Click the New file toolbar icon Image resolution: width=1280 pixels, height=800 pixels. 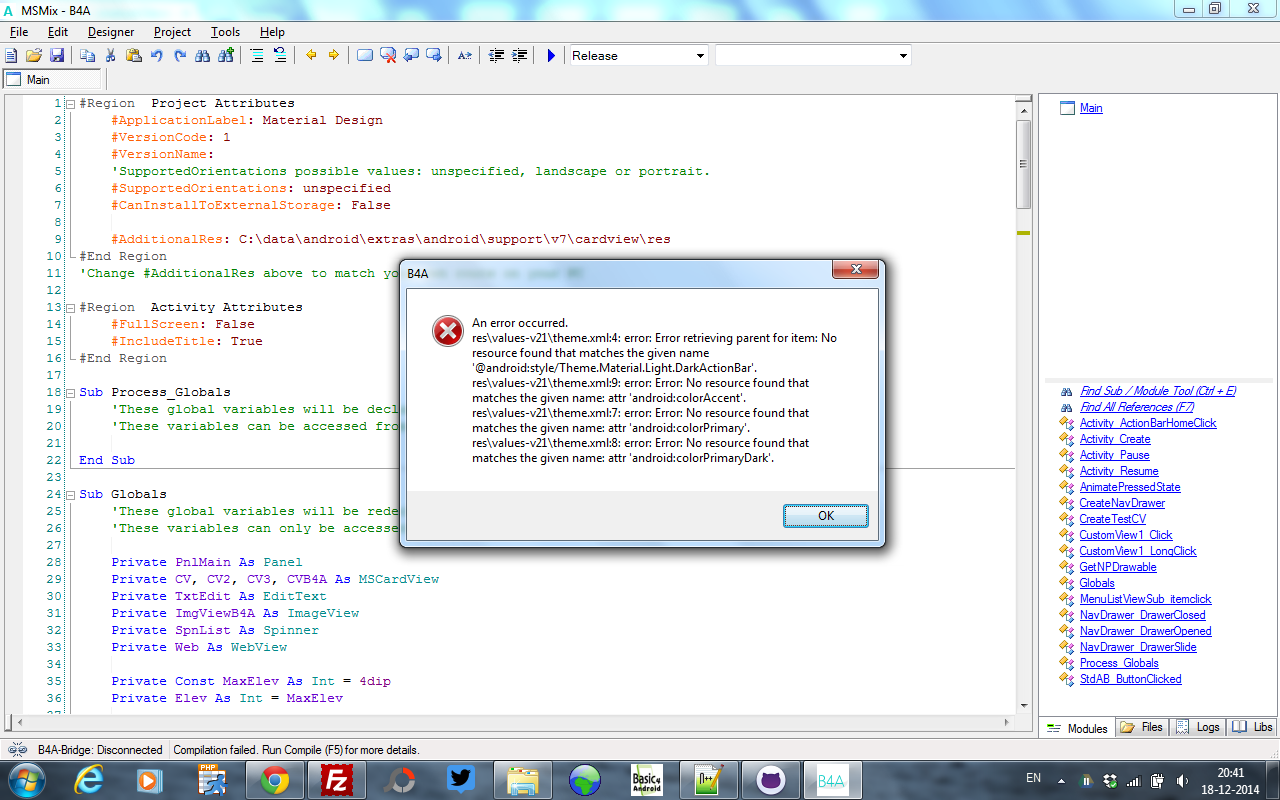[x=11, y=56]
